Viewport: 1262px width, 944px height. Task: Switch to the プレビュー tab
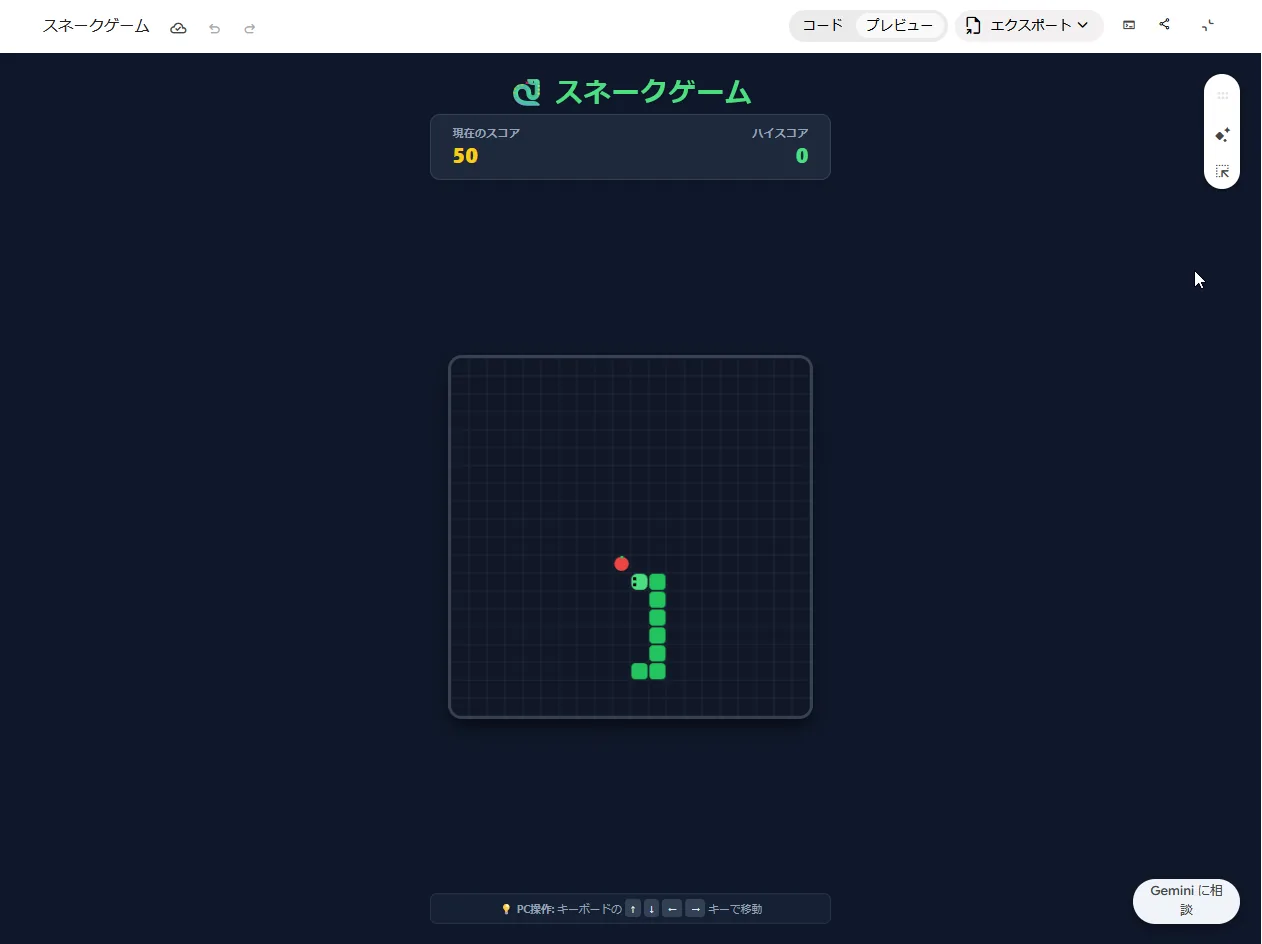pos(899,26)
